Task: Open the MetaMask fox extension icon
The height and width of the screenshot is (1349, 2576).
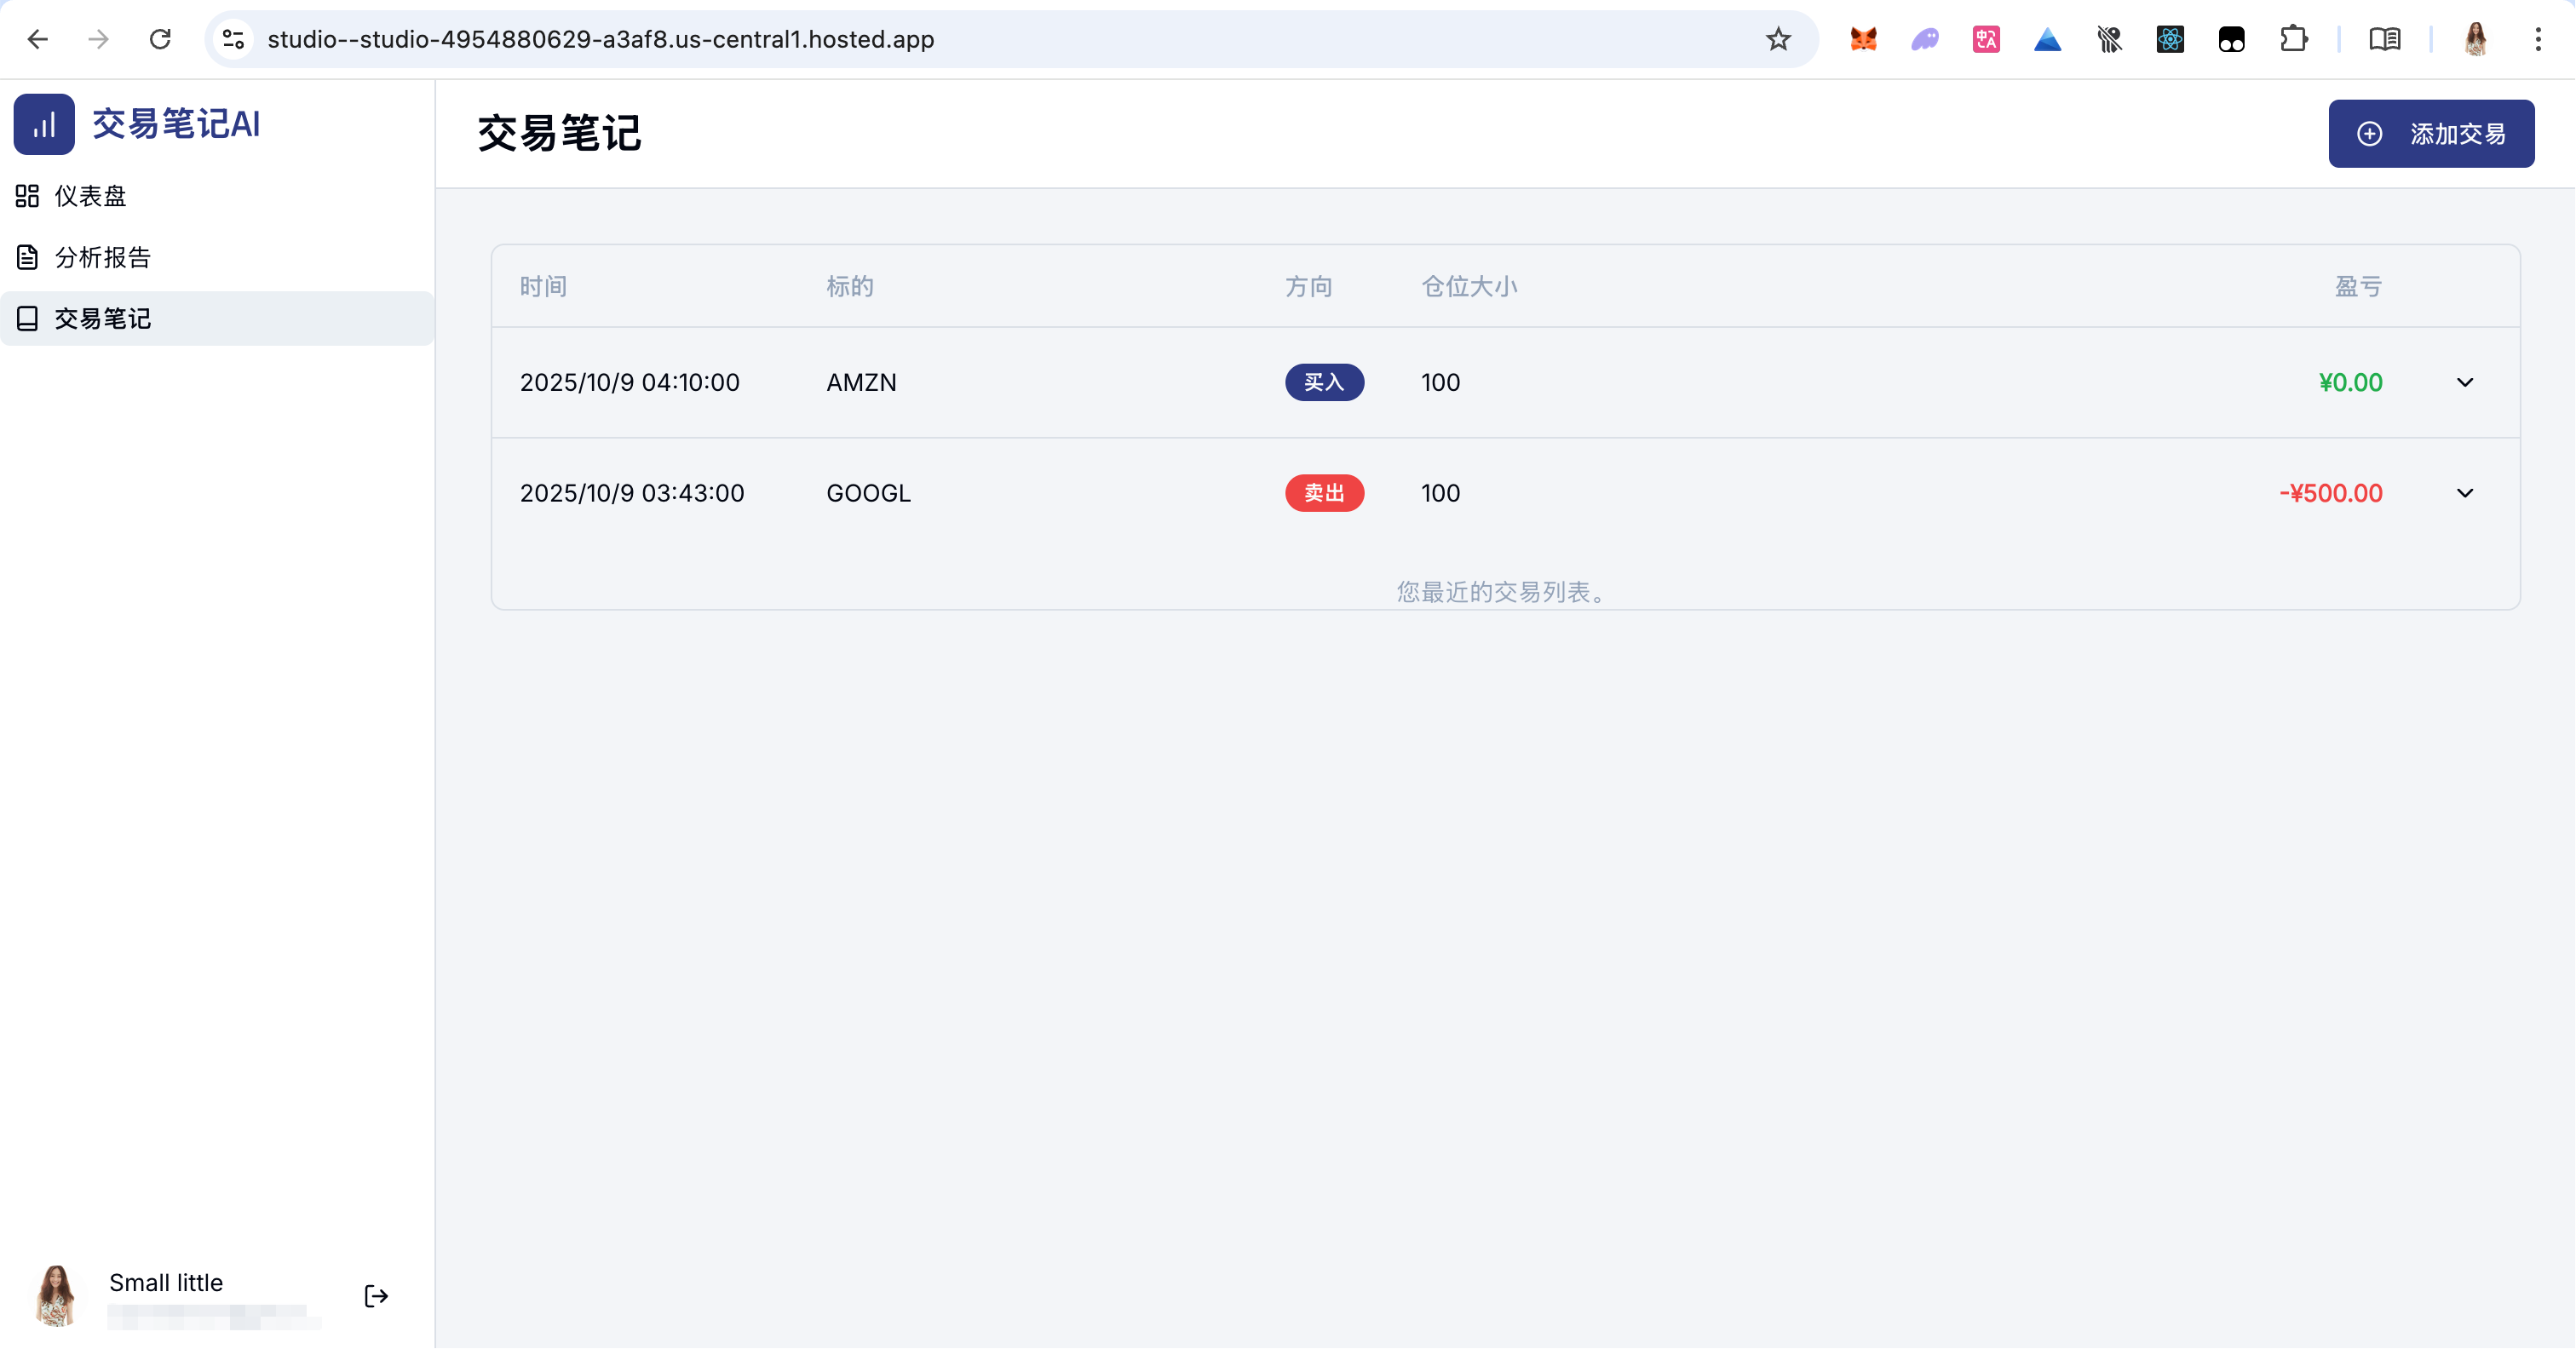Action: tap(1862, 39)
